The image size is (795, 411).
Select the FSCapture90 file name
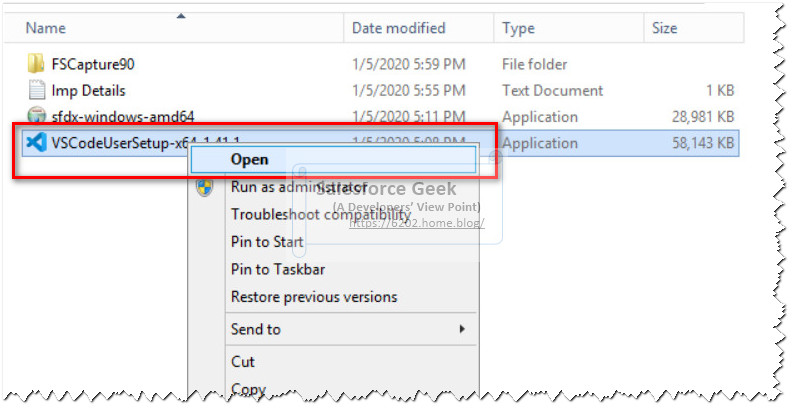point(93,64)
